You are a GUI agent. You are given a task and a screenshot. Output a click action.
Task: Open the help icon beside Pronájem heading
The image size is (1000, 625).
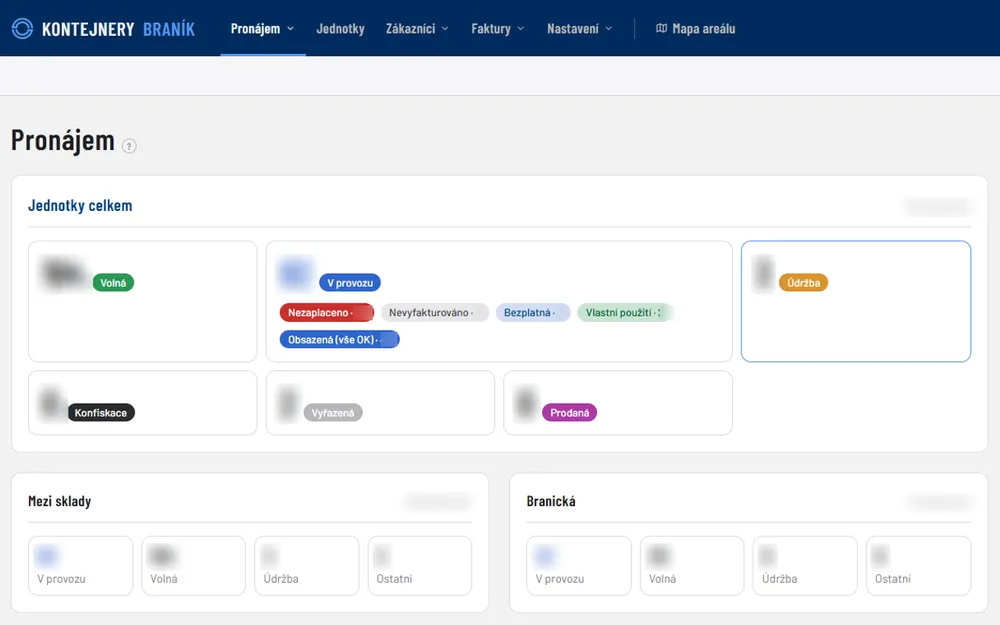click(x=129, y=146)
